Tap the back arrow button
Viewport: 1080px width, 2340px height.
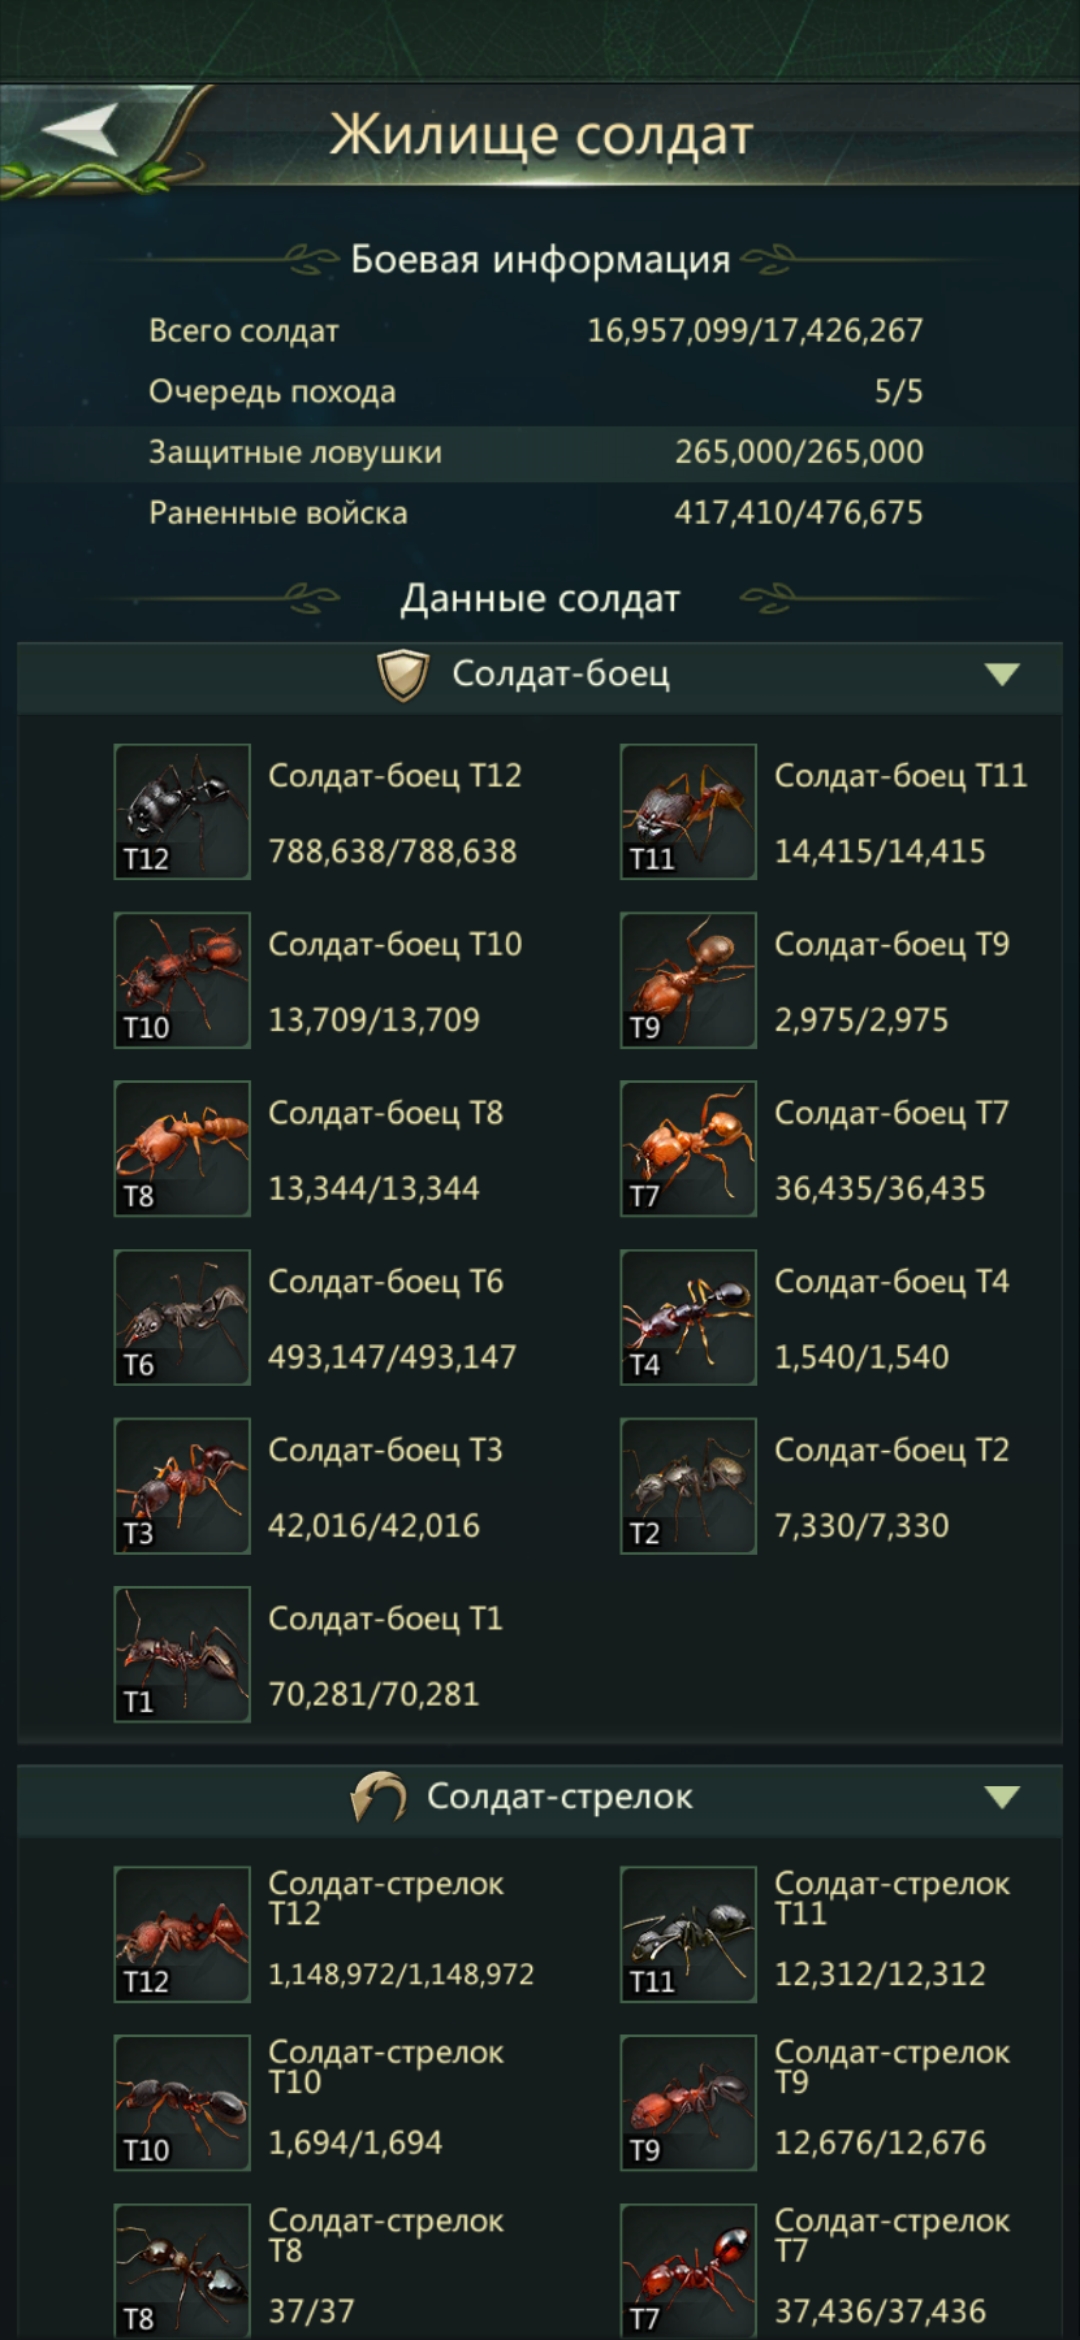tap(82, 130)
